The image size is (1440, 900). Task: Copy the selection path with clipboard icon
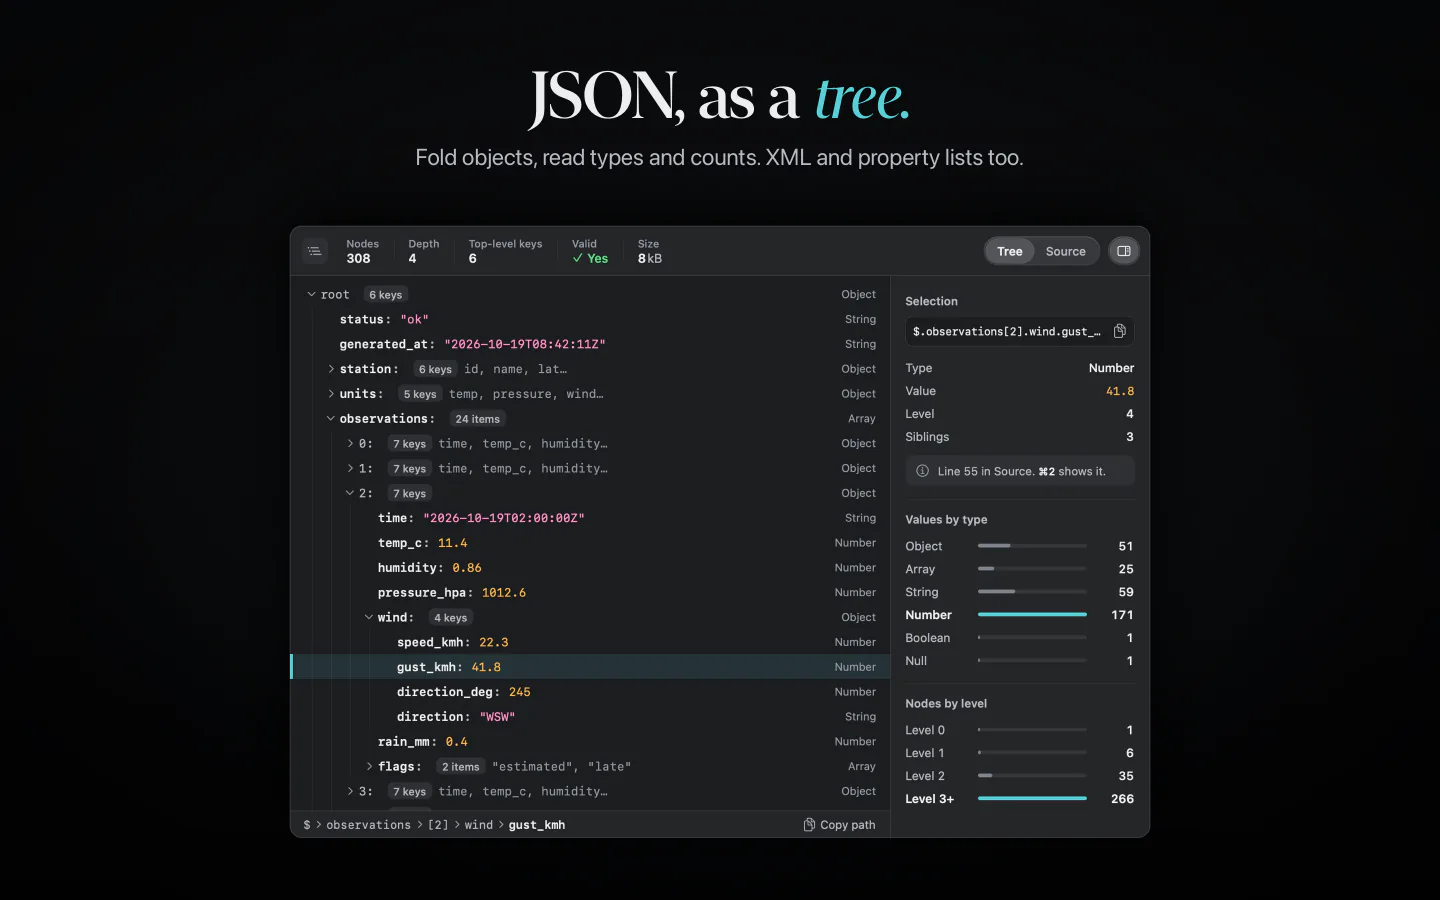1120,331
